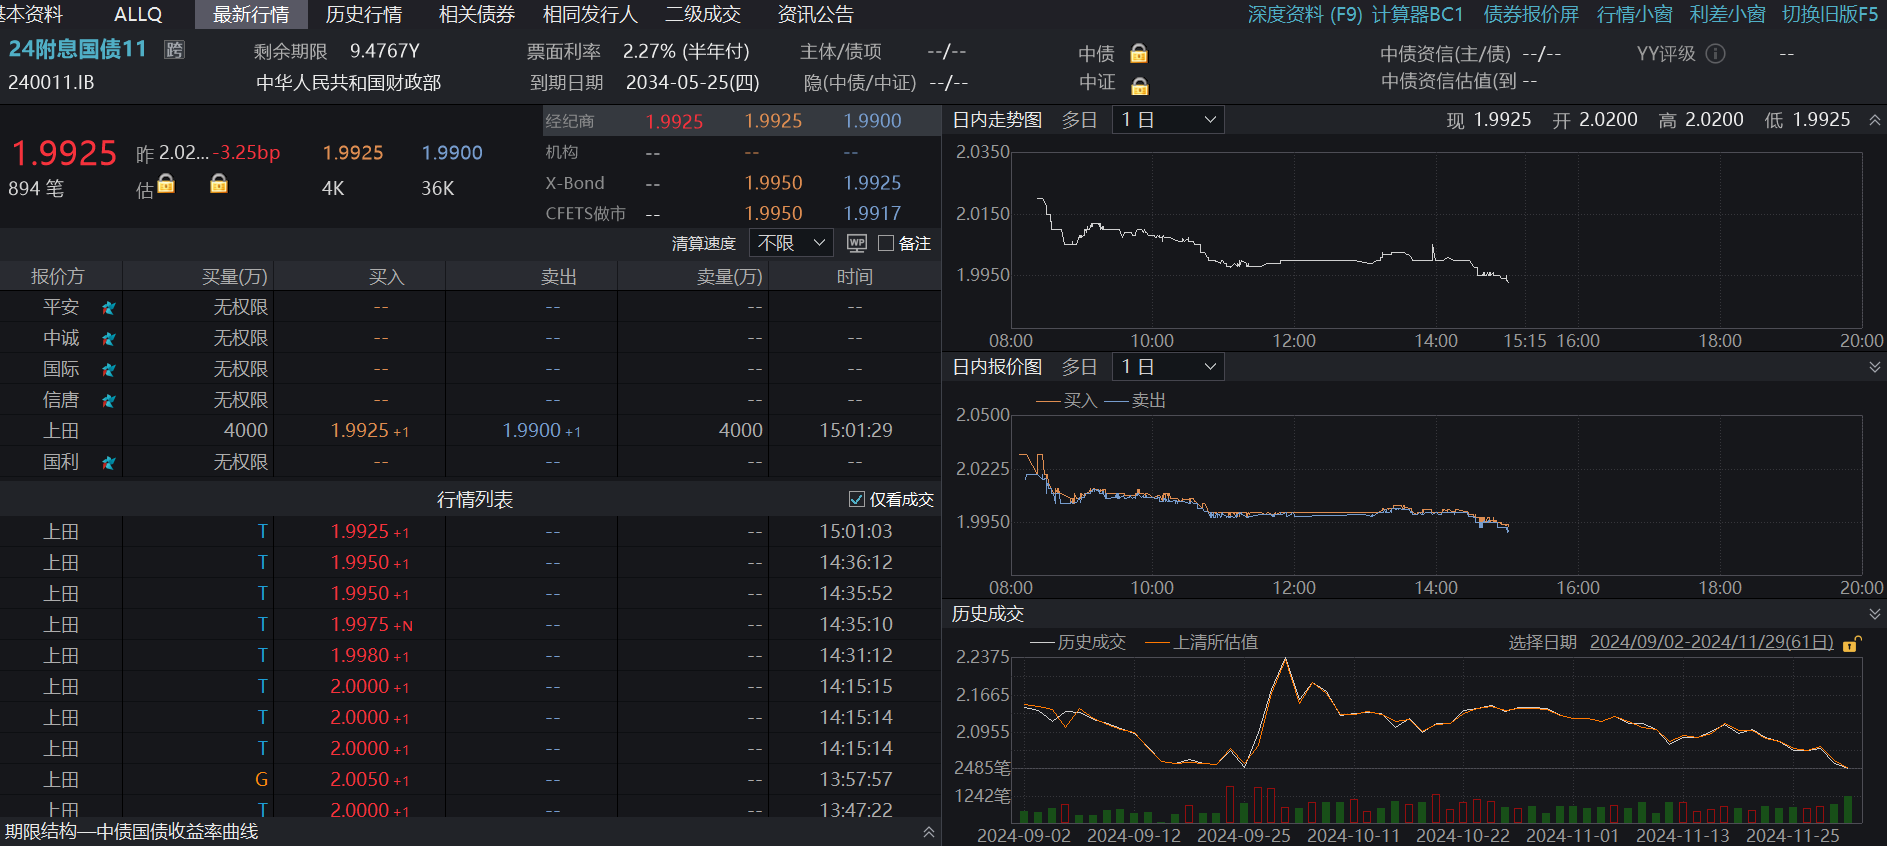Viewport: 1887px width, 846px height.
Task: Click the G trade-type marker at 13:57:57
Action: (x=261, y=779)
